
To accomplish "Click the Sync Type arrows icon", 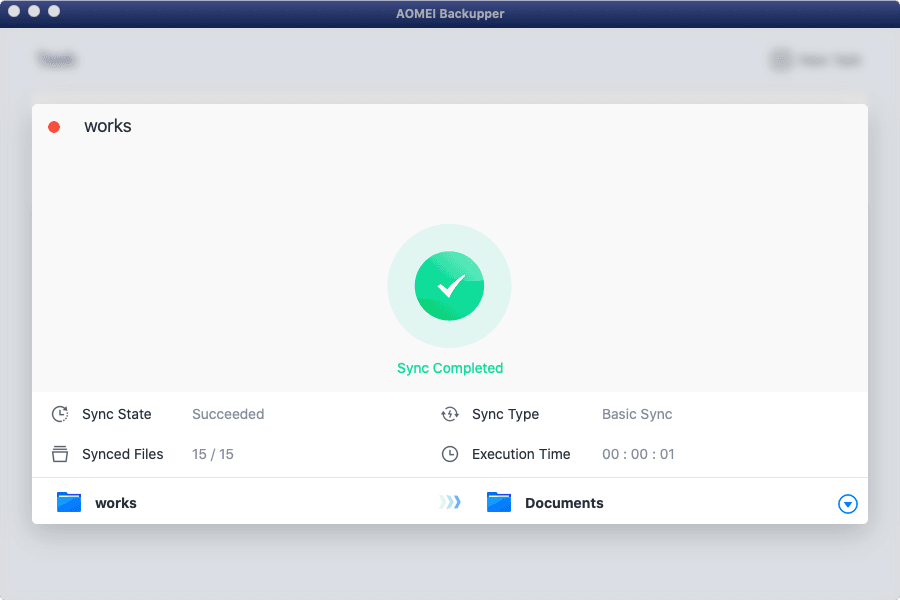I will click(x=450, y=414).
